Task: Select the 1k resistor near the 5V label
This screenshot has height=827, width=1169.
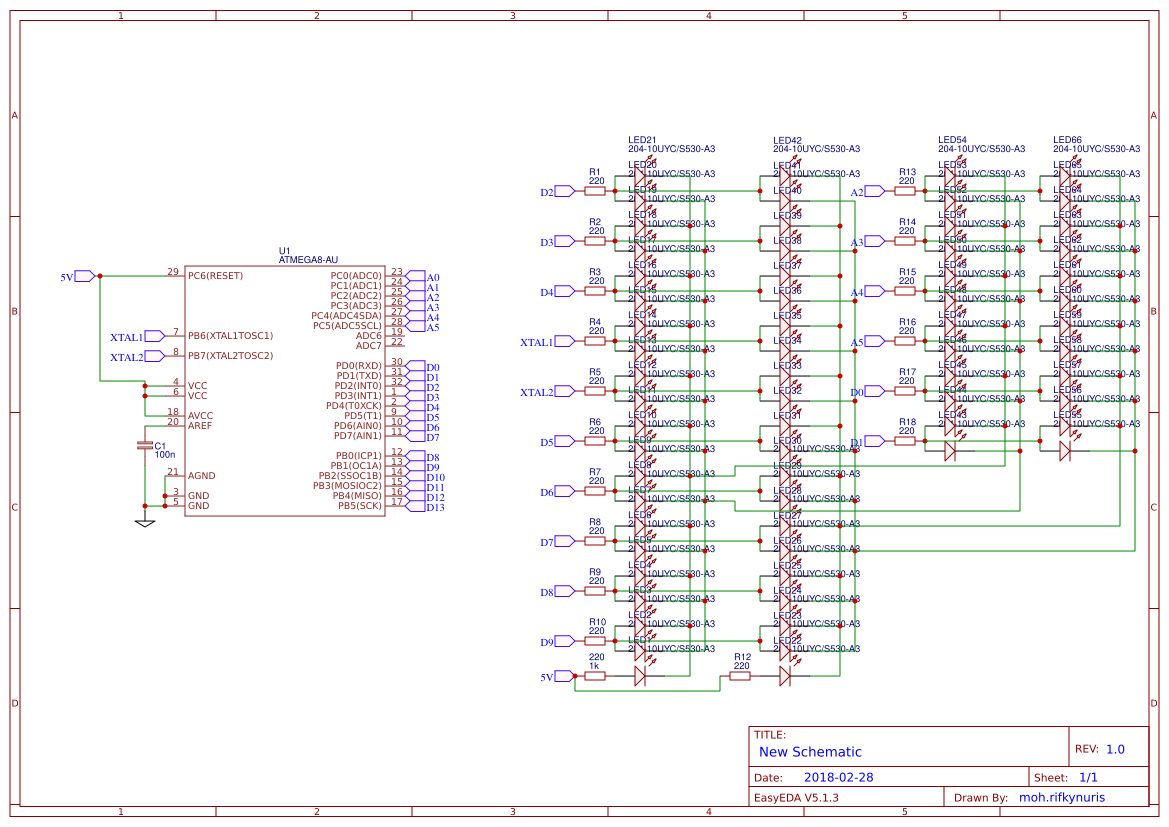Action: pos(594,677)
